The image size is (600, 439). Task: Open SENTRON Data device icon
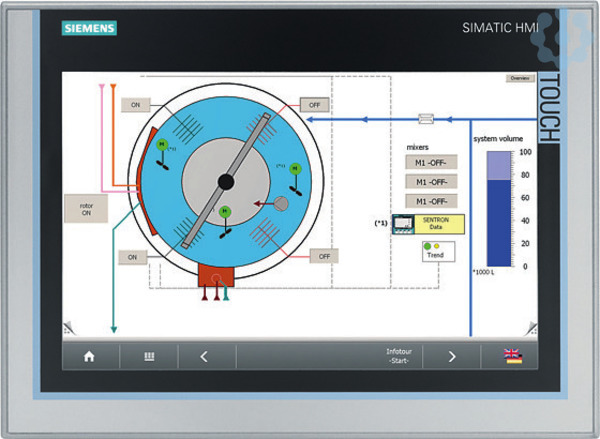pos(403,224)
